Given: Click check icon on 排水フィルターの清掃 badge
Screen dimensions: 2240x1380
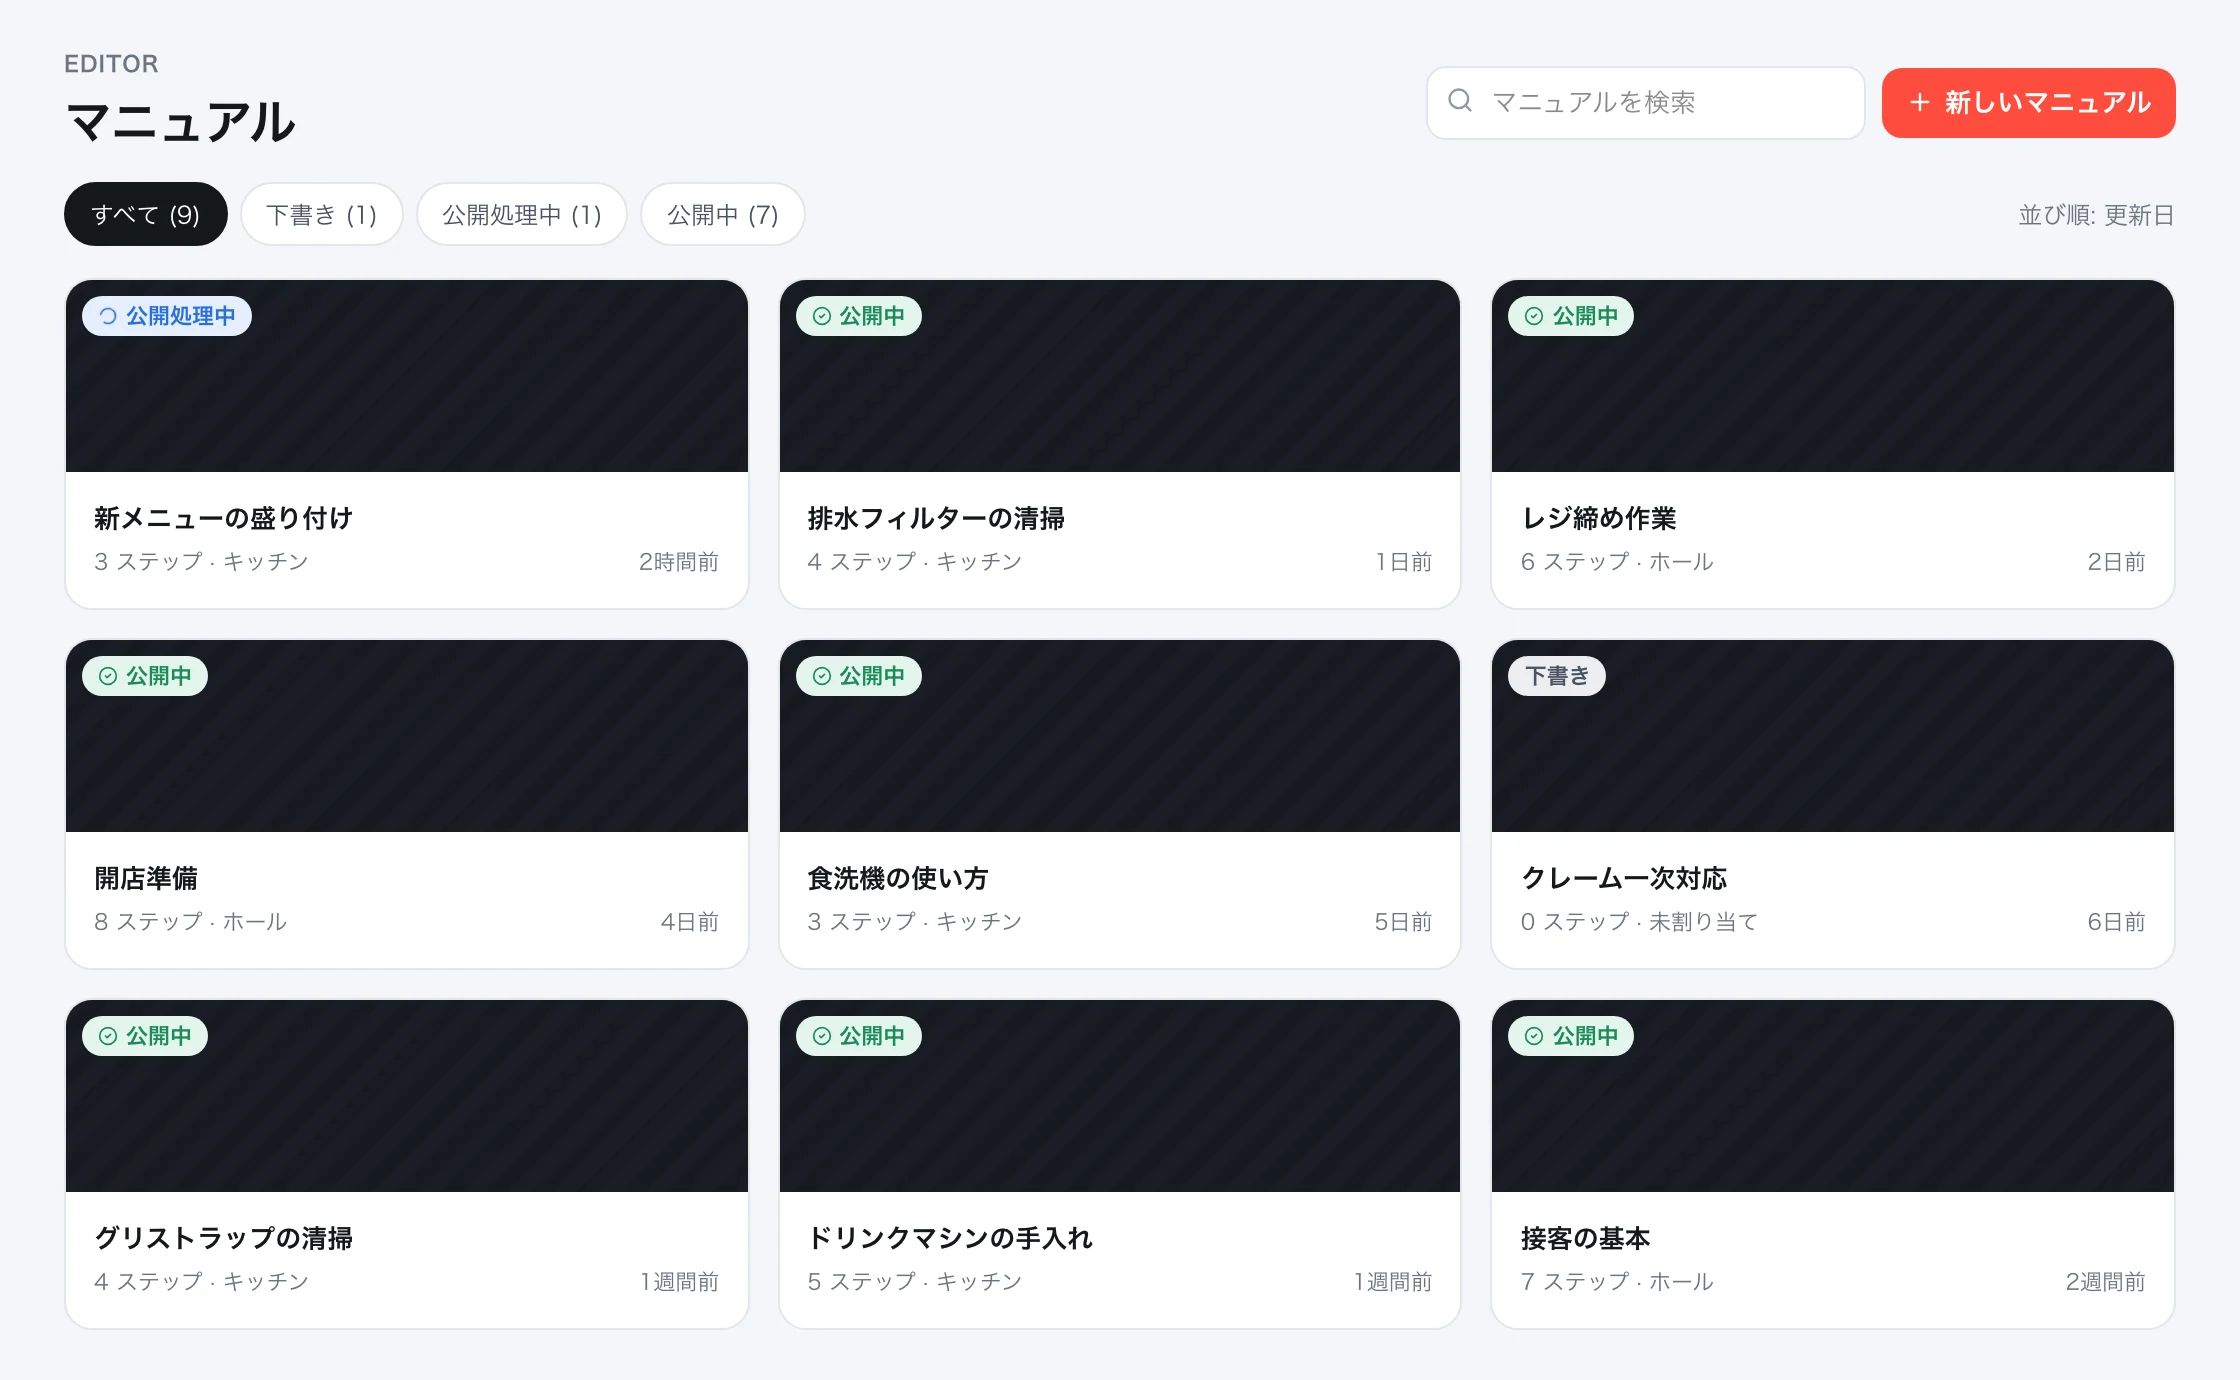Looking at the screenshot, I should pyautogui.click(x=821, y=316).
